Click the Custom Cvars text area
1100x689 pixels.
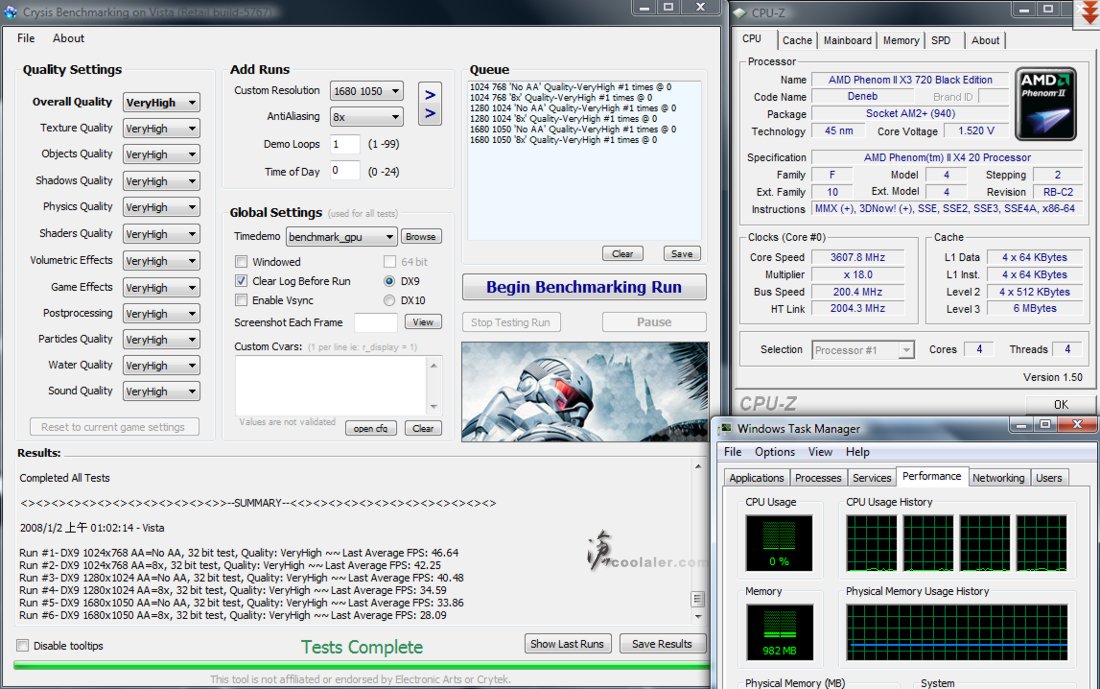330,385
